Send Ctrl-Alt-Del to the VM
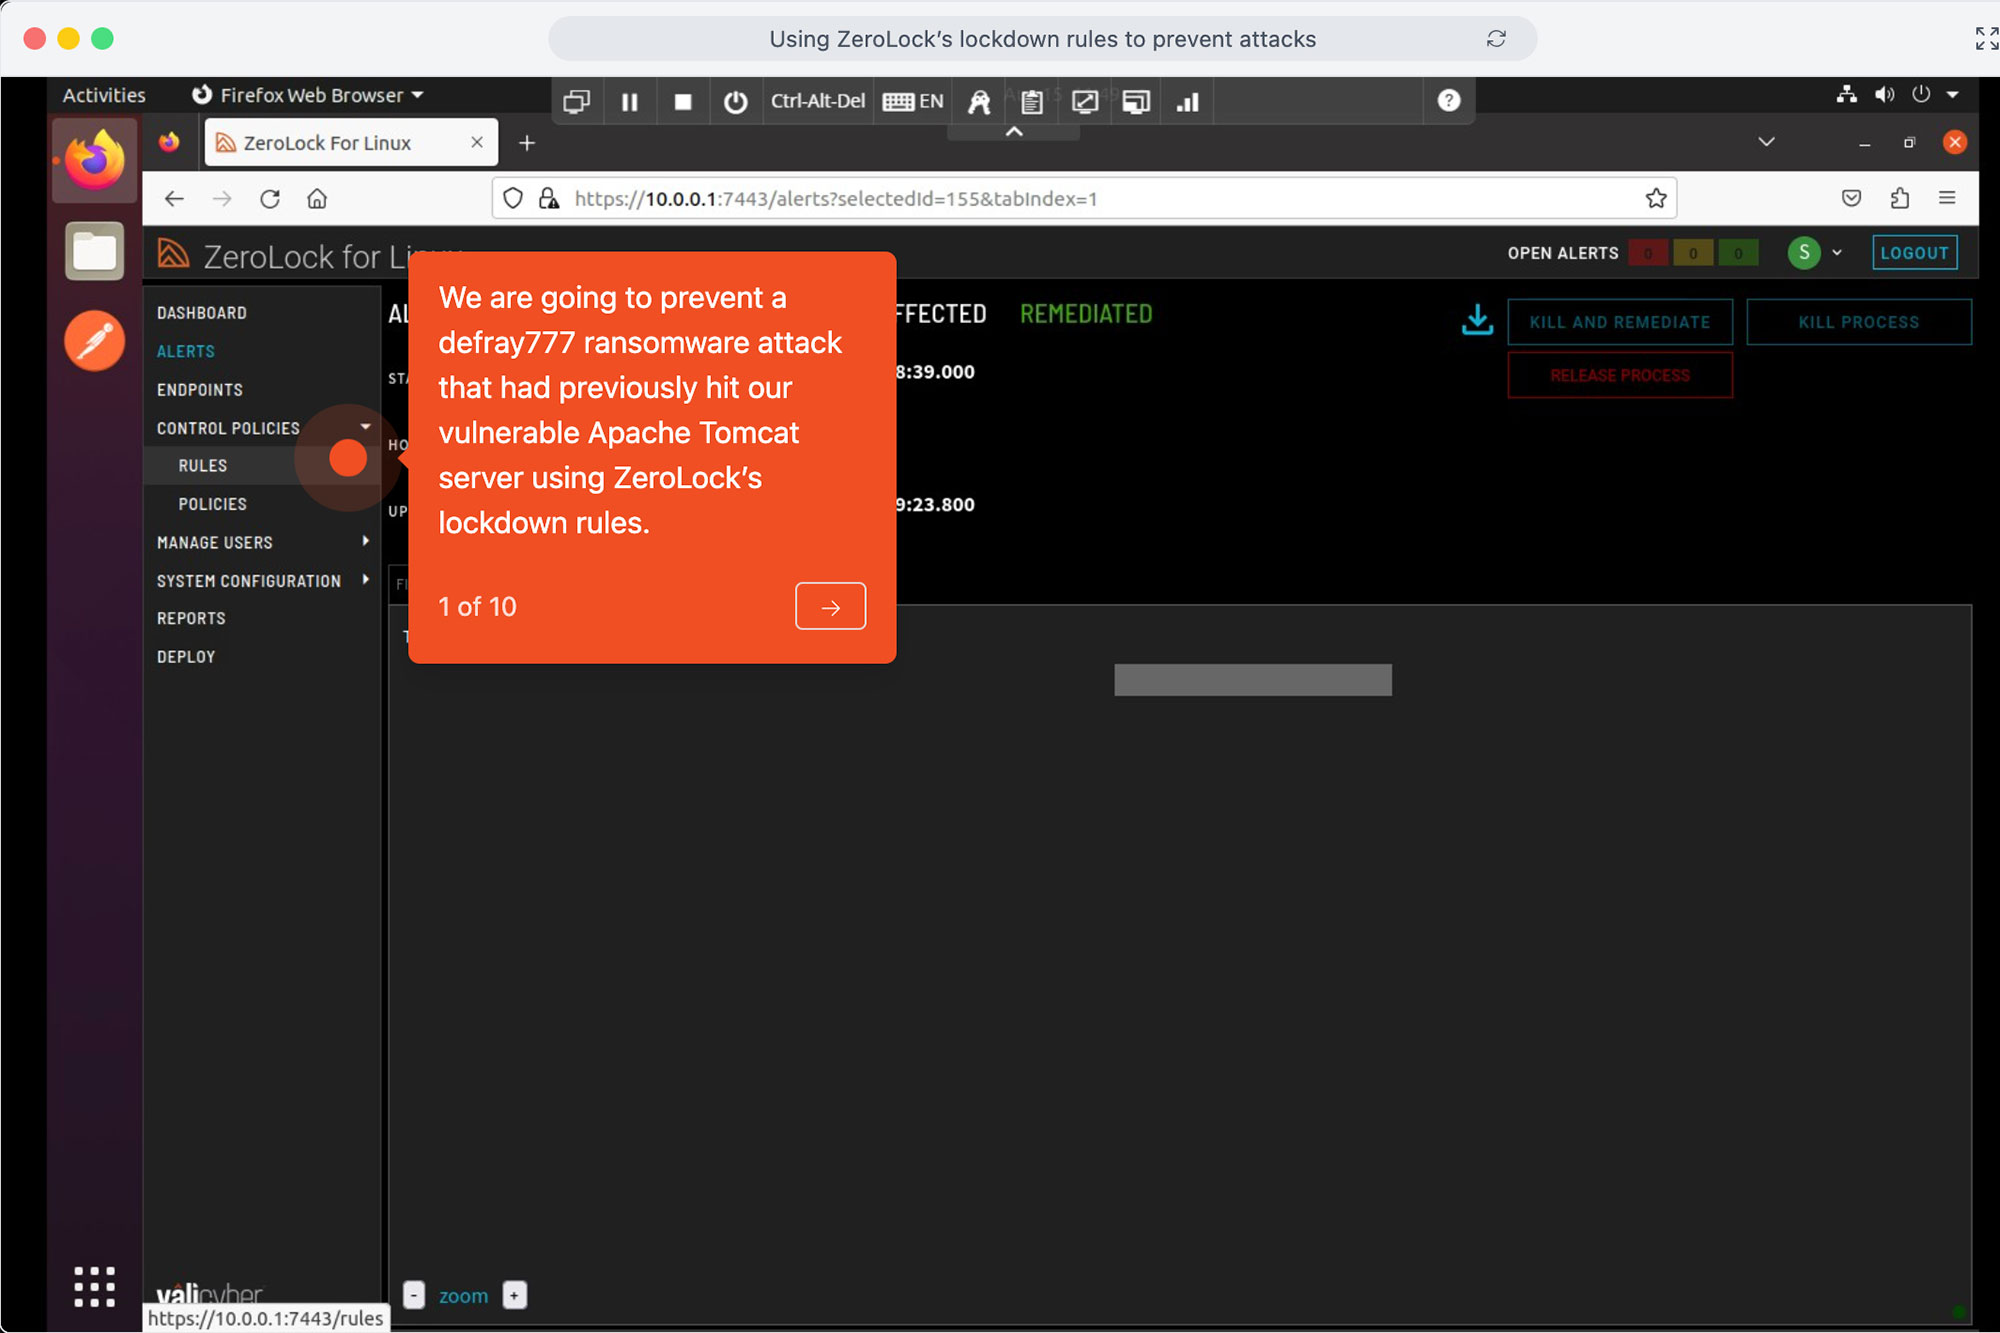The image size is (2000, 1333). (x=818, y=101)
